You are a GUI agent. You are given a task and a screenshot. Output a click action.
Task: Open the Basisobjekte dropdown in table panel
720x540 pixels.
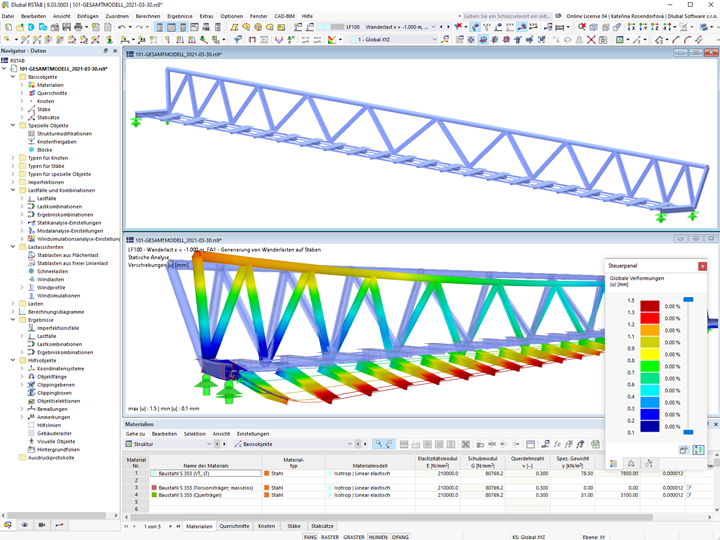click(350, 444)
